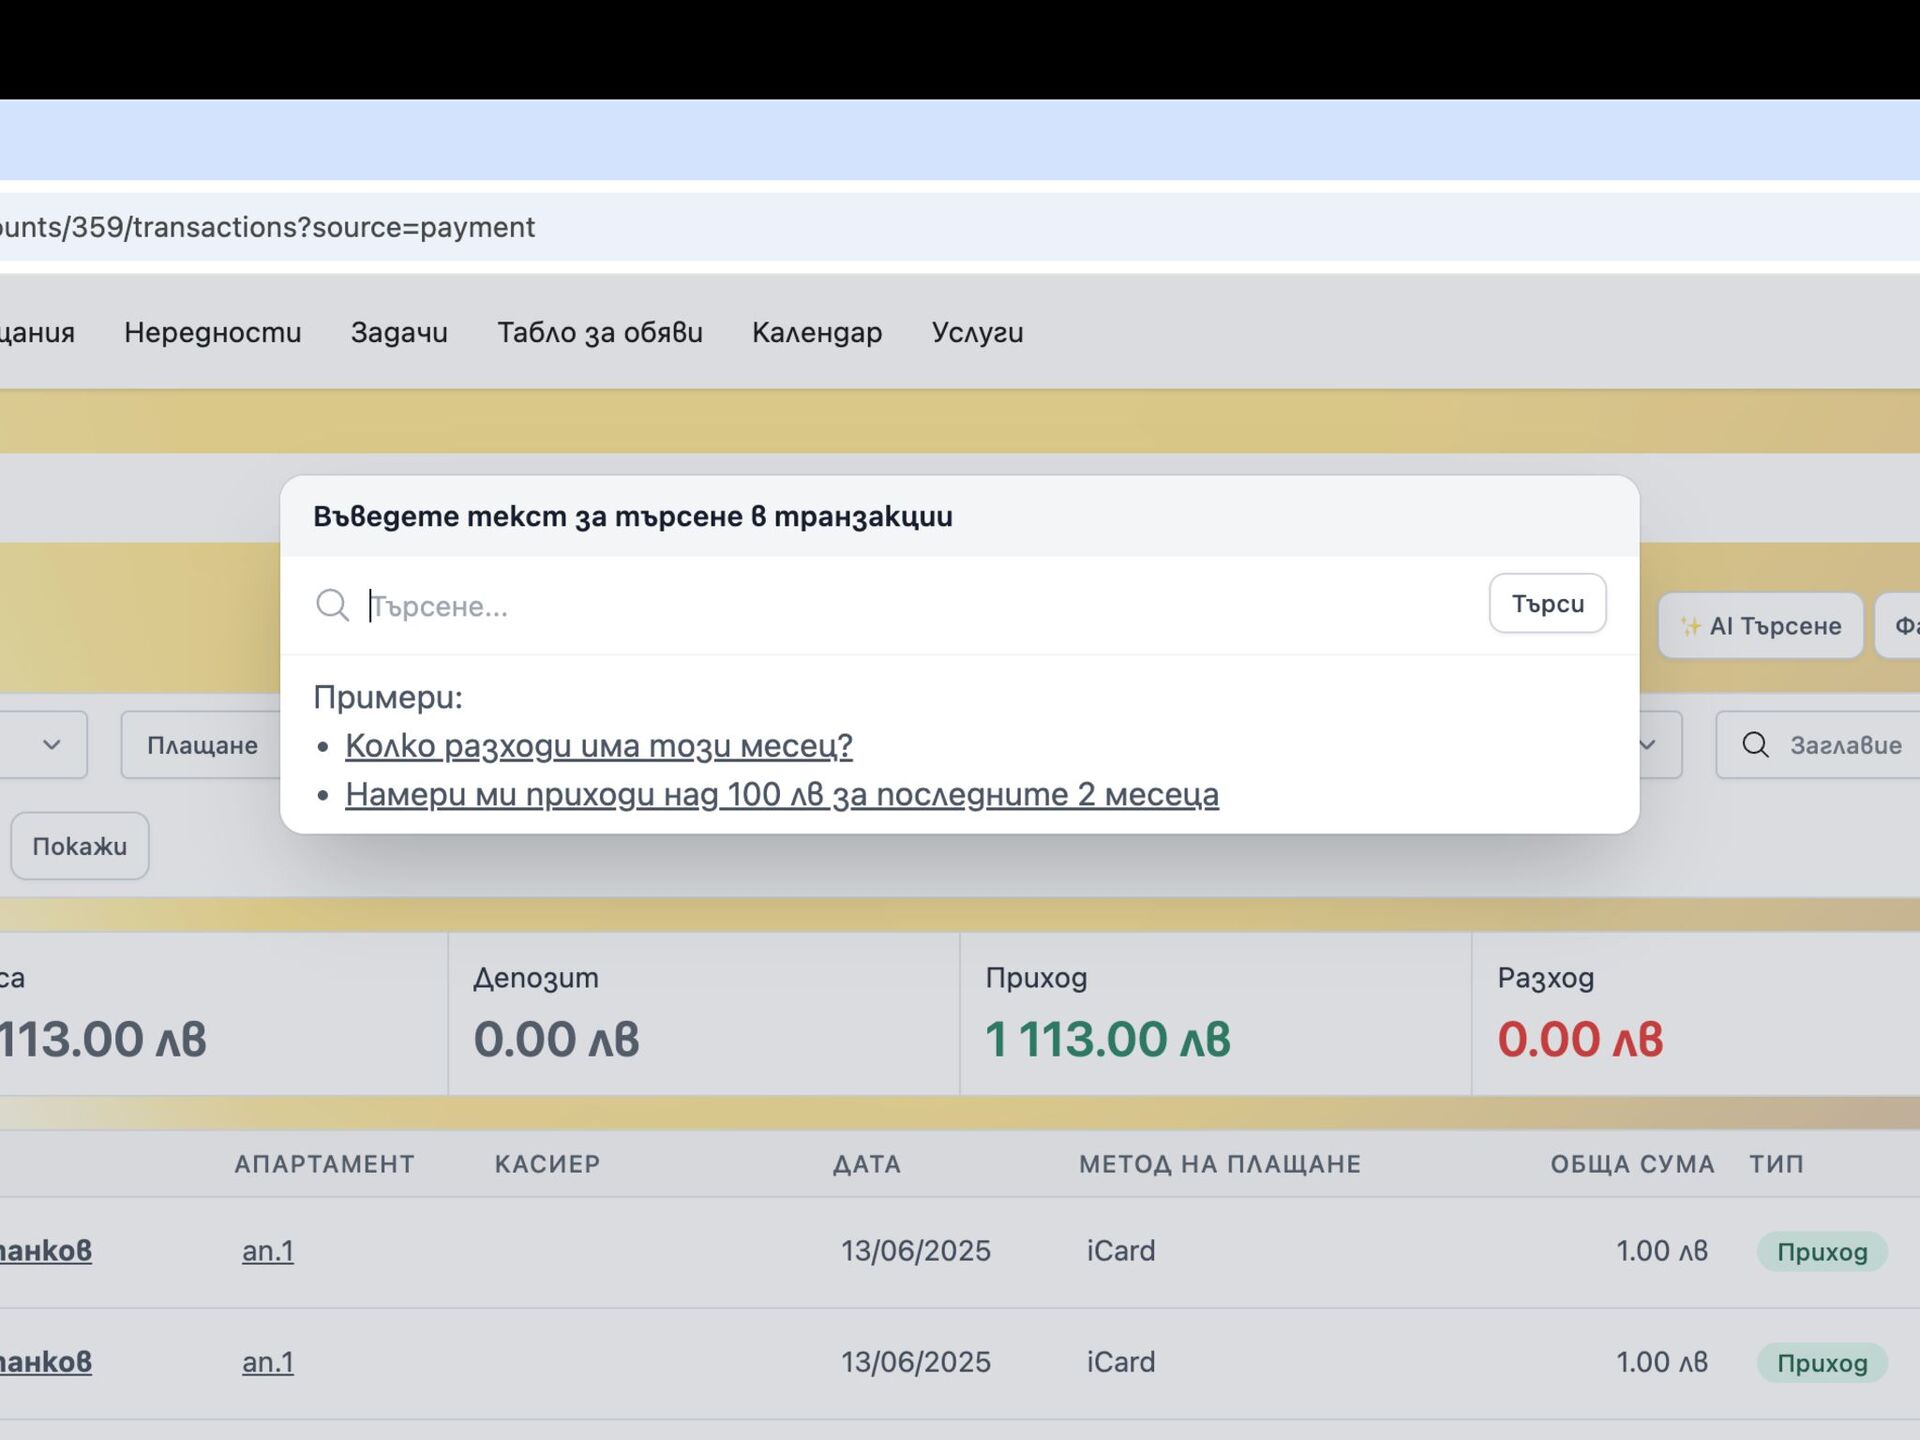Click the magnifier icon in search dialog
Viewport: 1920px width, 1440px height.
[332, 605]
